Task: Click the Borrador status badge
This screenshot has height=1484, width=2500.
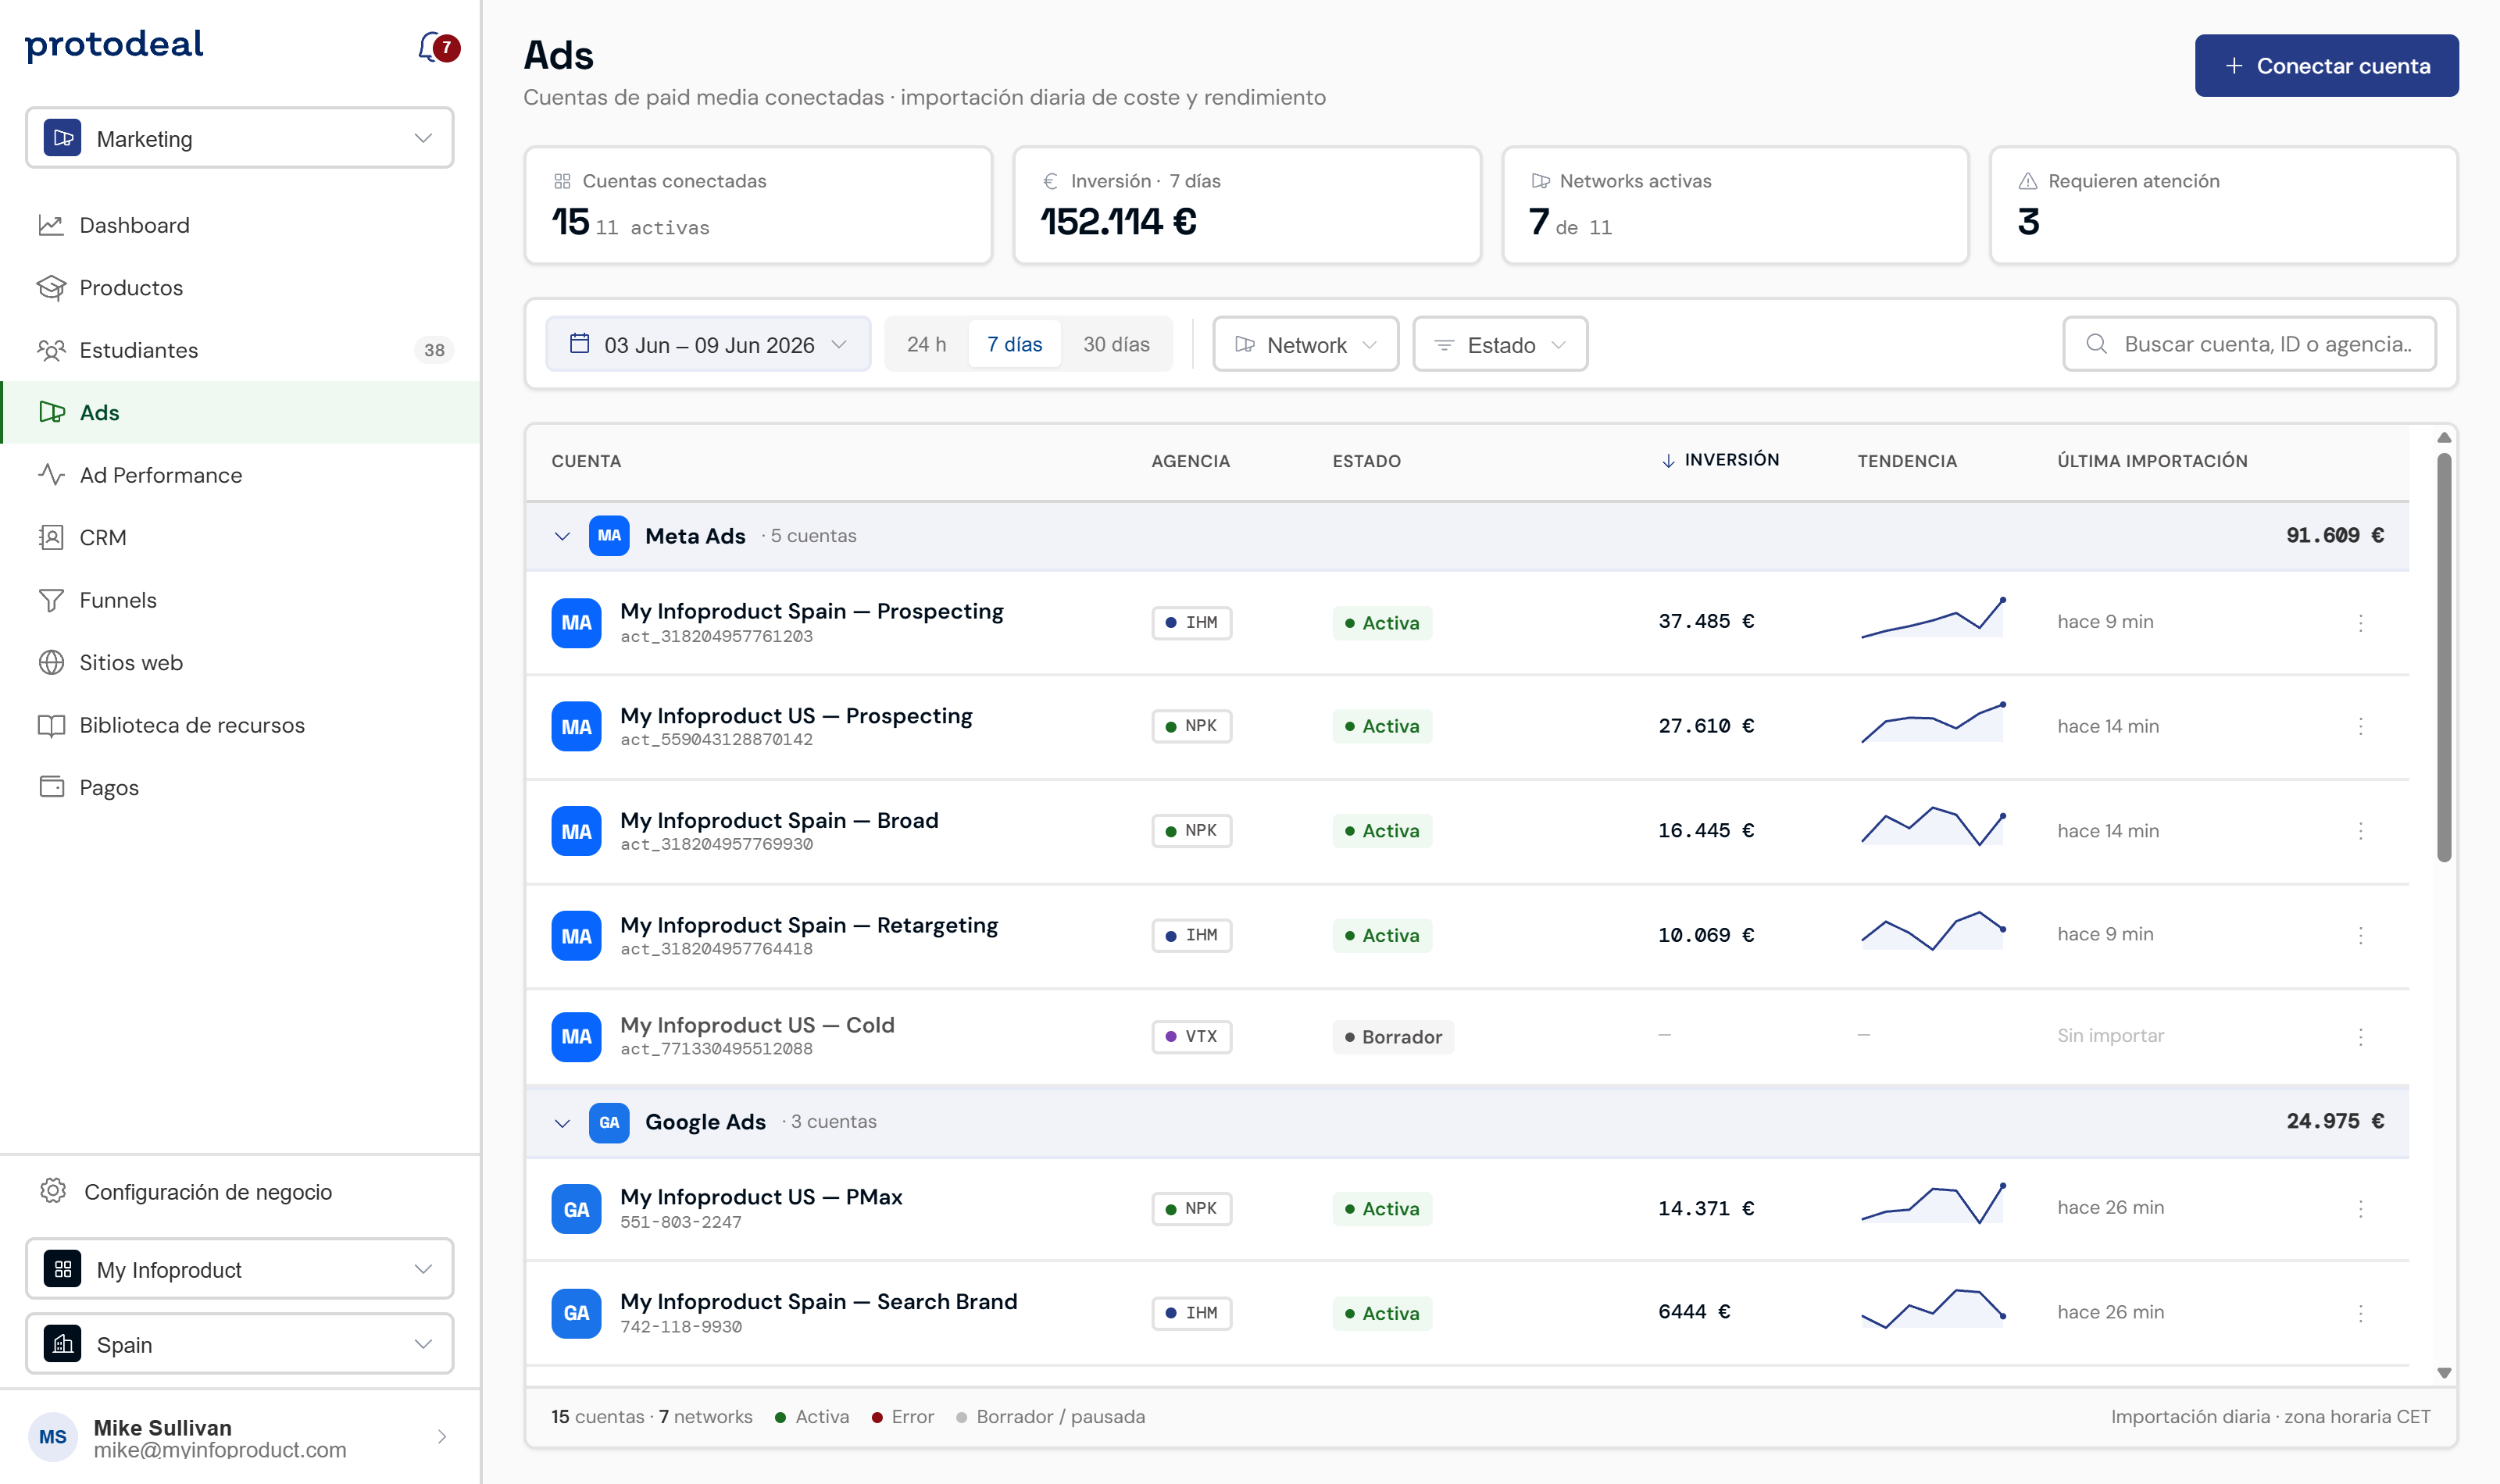Action: pos(1393,1037)
